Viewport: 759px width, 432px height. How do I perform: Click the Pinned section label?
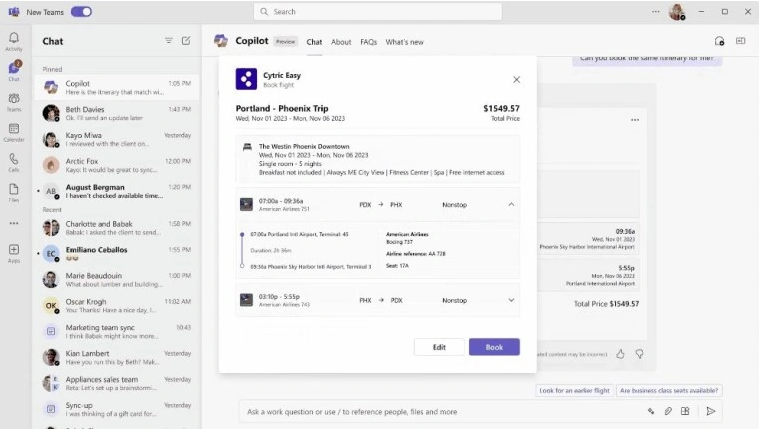[x=52, y=69]
